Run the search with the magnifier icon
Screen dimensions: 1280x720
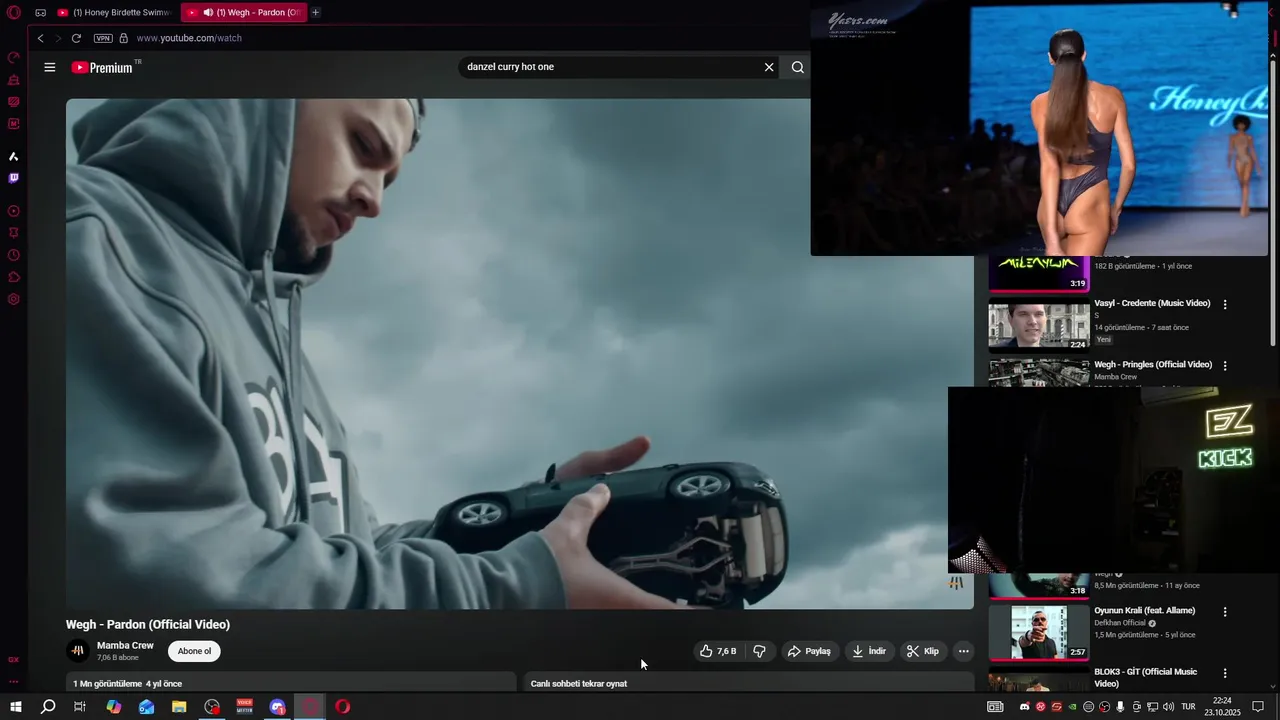pos(797,67)
